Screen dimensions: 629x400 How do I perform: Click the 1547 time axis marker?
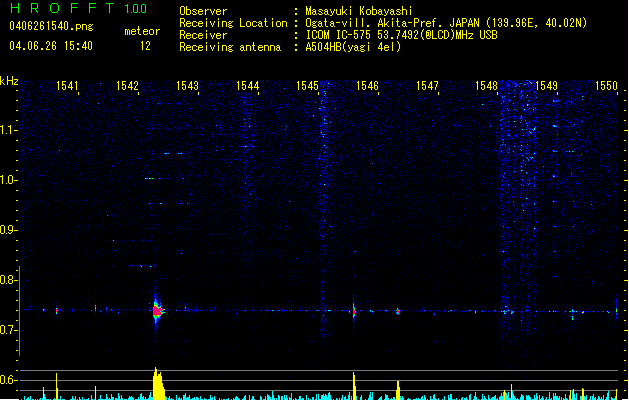pyautogui.click(x=427, y=86)
